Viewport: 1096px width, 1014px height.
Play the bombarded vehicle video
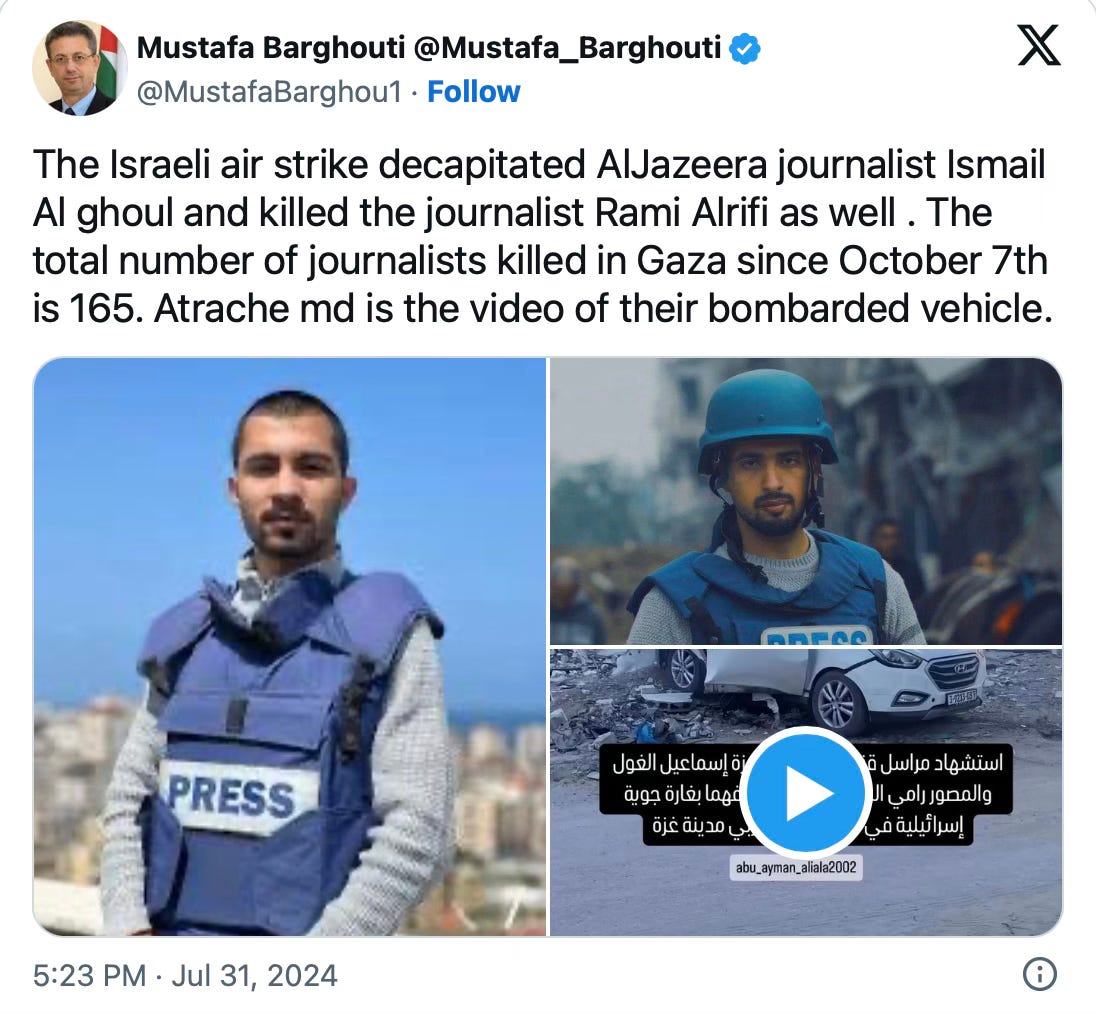(805, 793)
